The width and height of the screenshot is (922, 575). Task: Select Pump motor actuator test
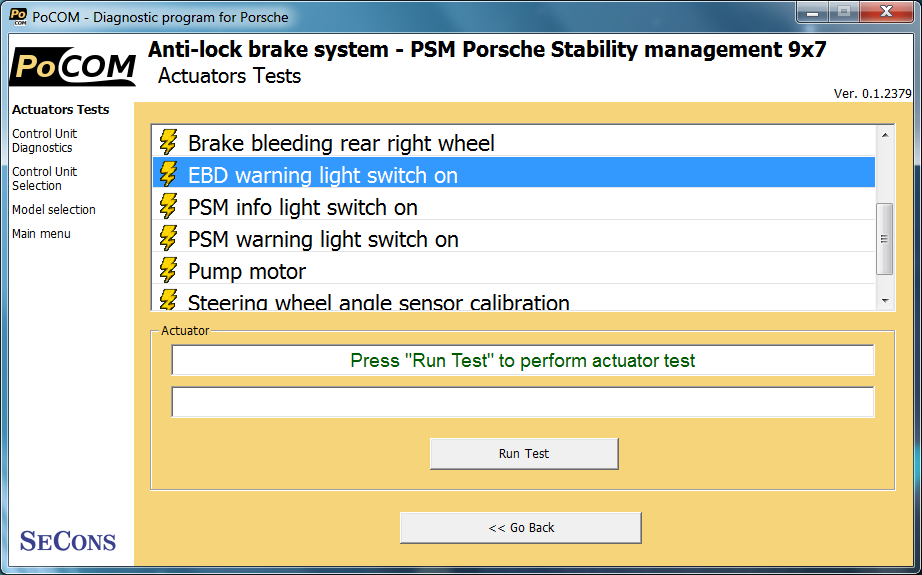514,270
